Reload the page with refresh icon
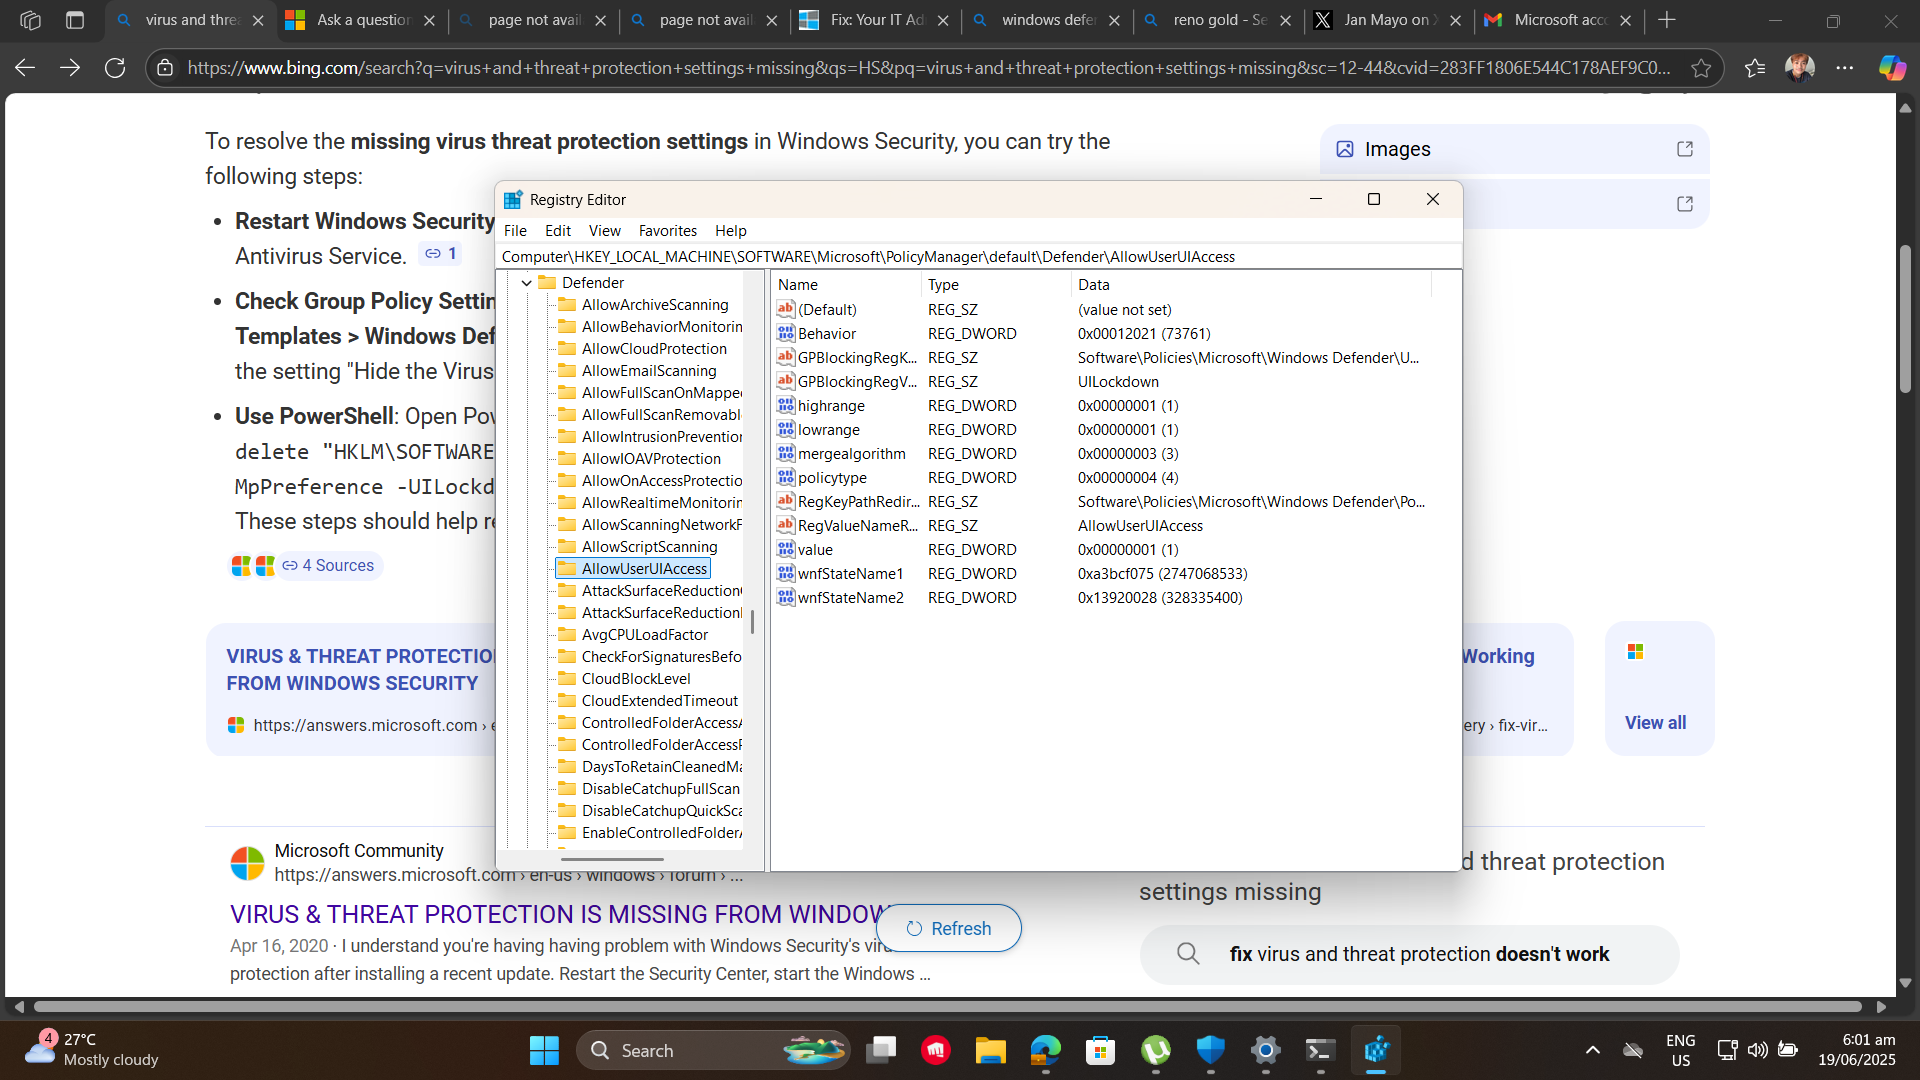1920x1080 pixels. (x=115, y=68)
